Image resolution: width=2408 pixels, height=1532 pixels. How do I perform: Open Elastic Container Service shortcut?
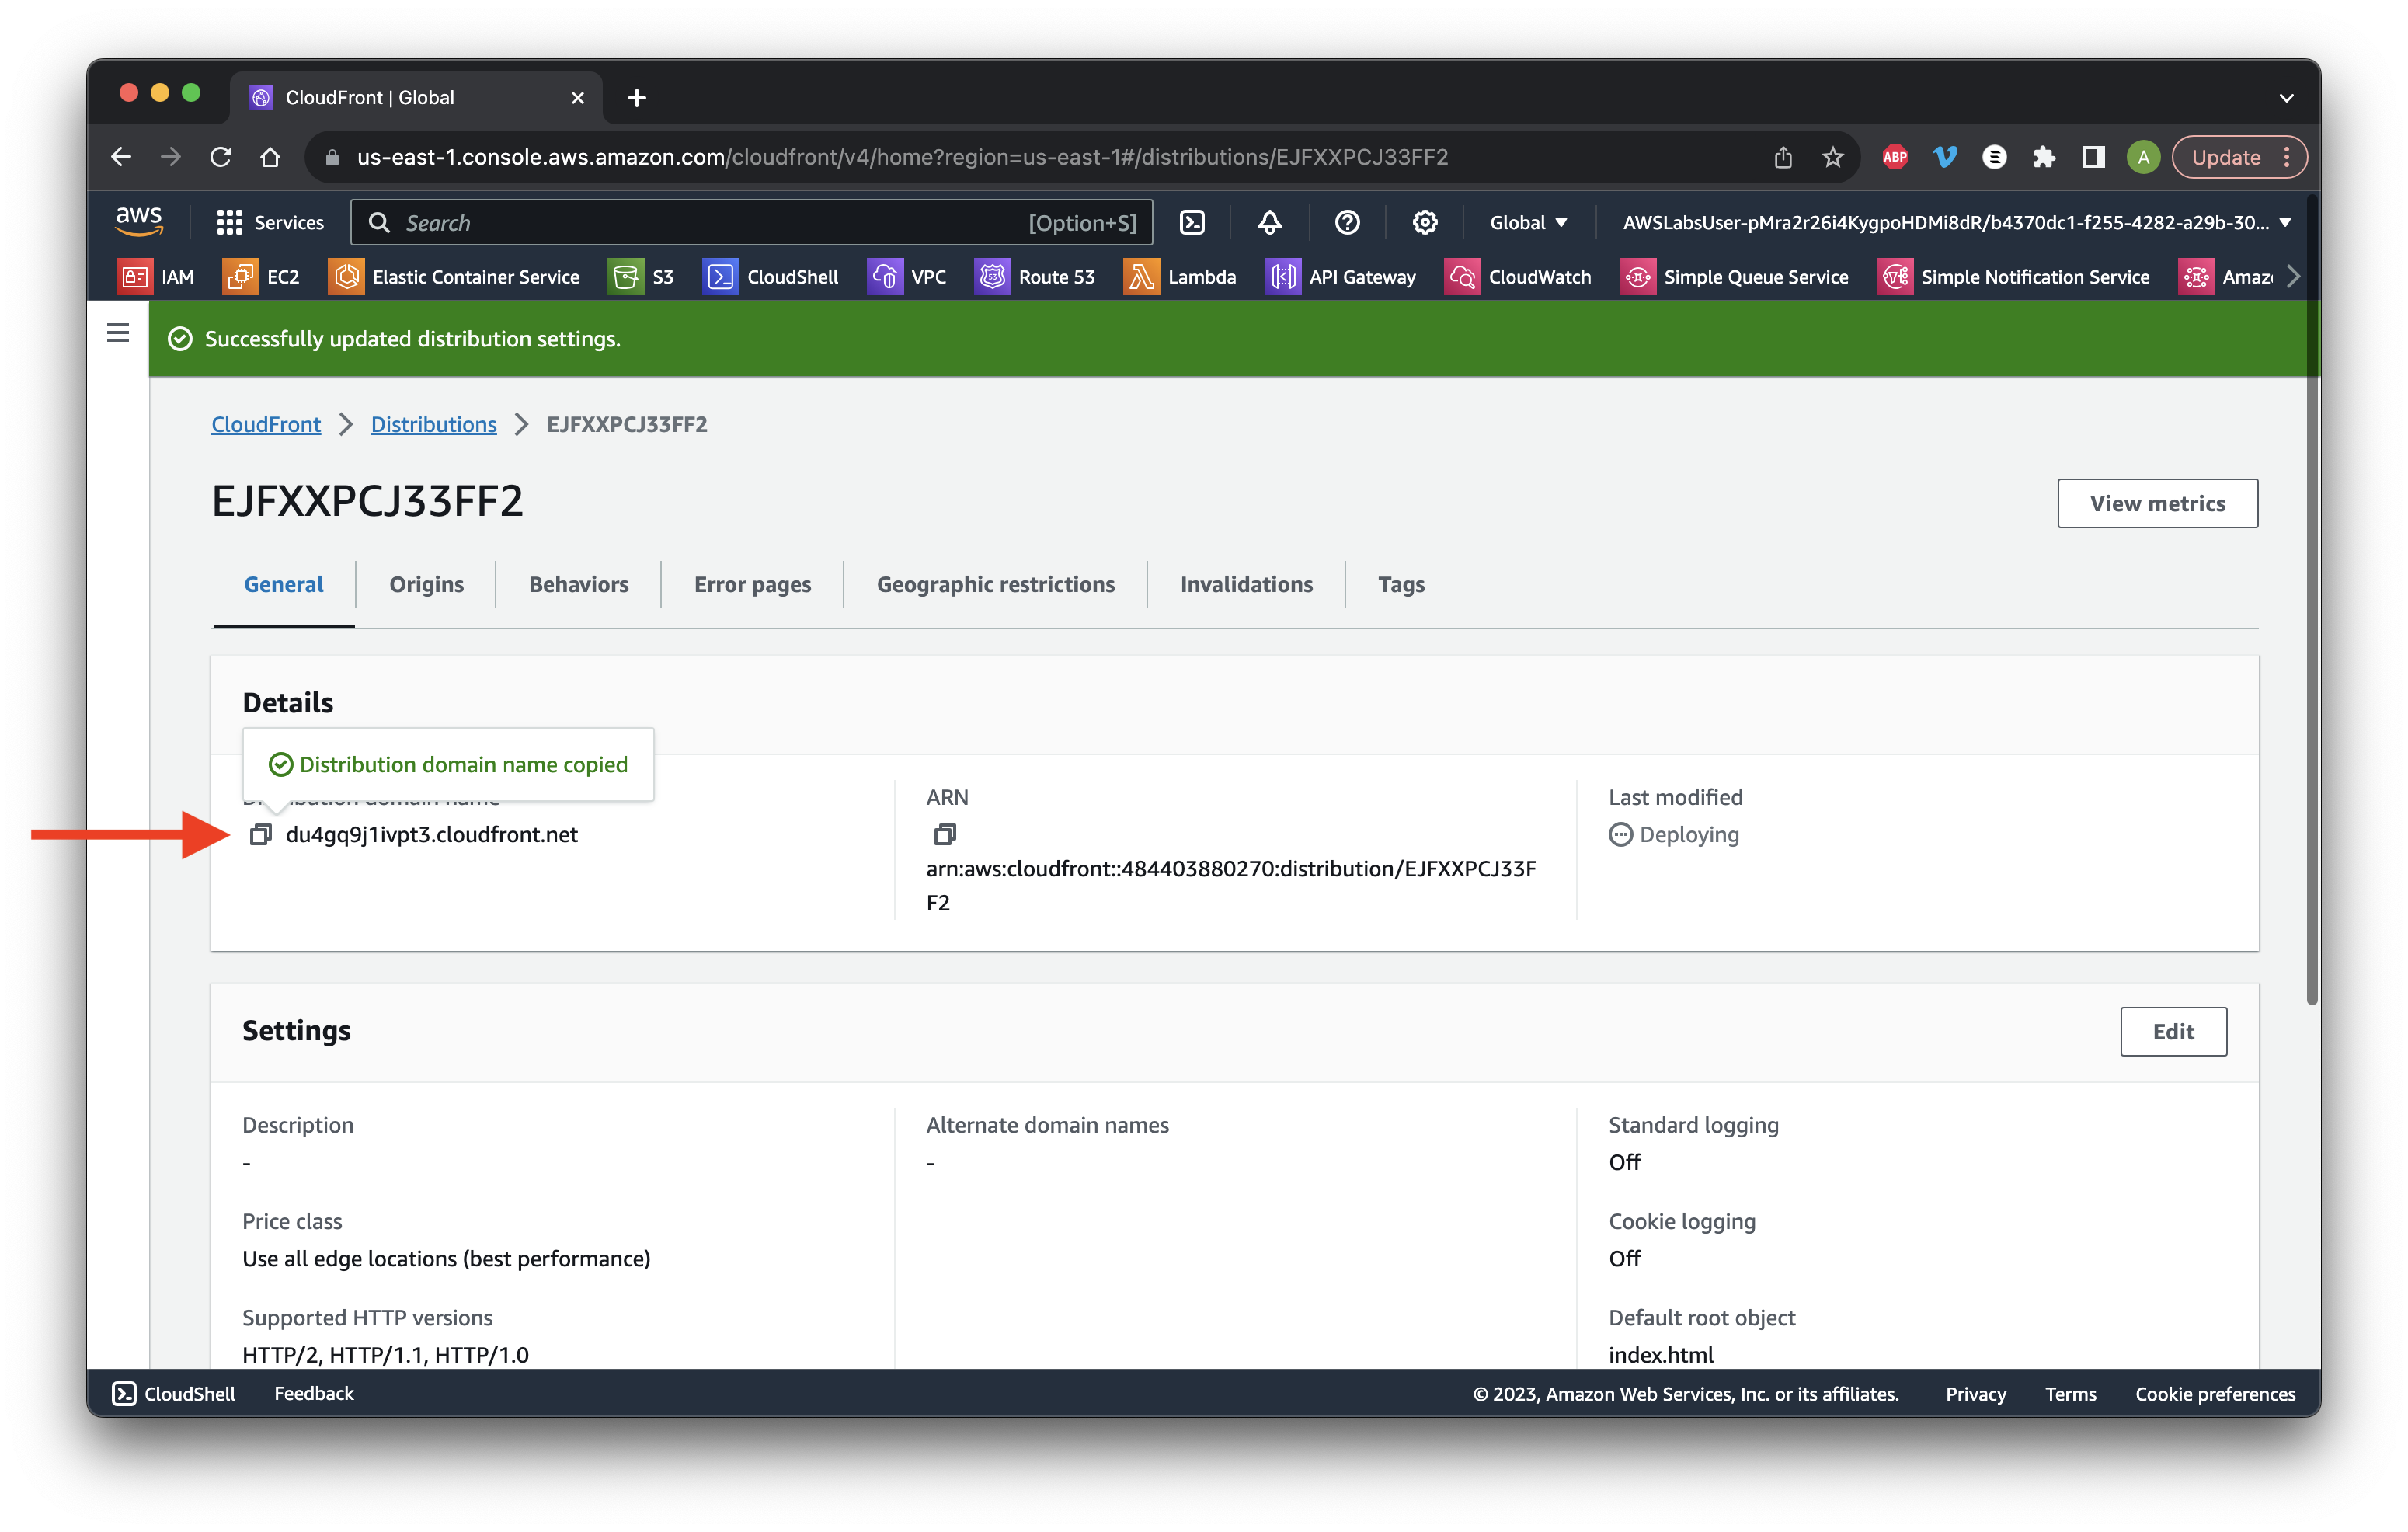455,277
